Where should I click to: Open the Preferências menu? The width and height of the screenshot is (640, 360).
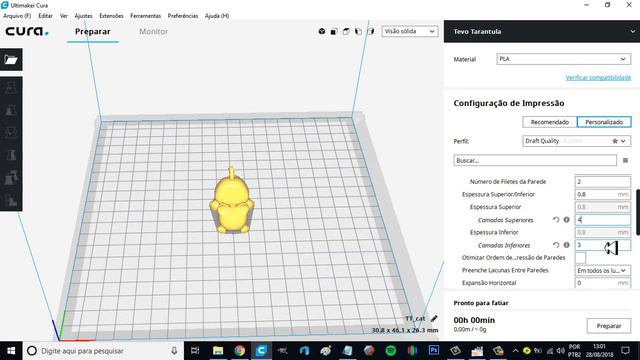tap(182, 16)
